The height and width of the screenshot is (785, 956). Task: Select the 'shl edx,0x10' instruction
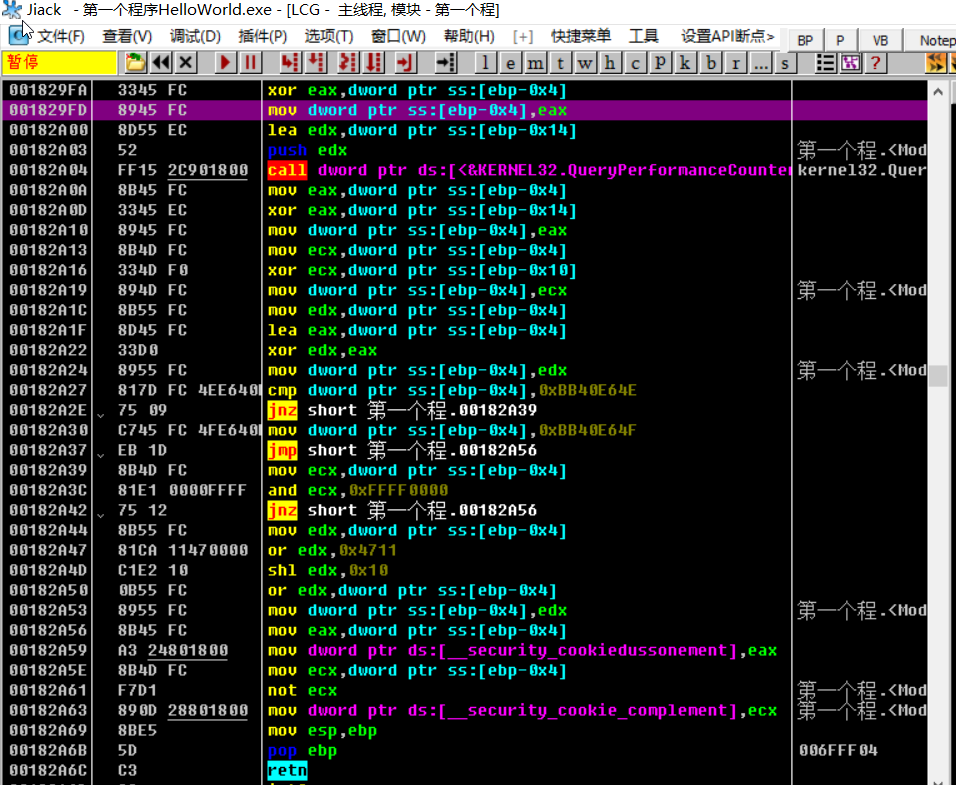coord(328,570)
